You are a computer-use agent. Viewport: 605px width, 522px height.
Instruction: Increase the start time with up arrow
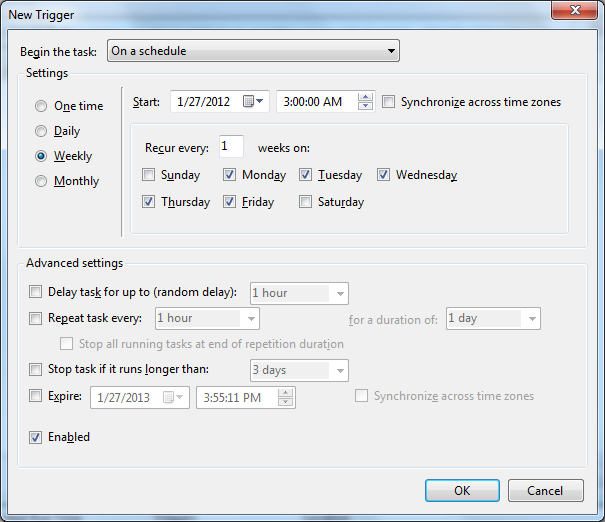coord(365,97)
